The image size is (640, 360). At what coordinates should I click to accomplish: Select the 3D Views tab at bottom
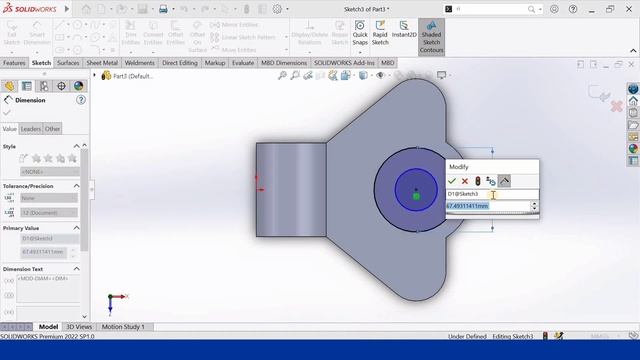click(79, 327)
